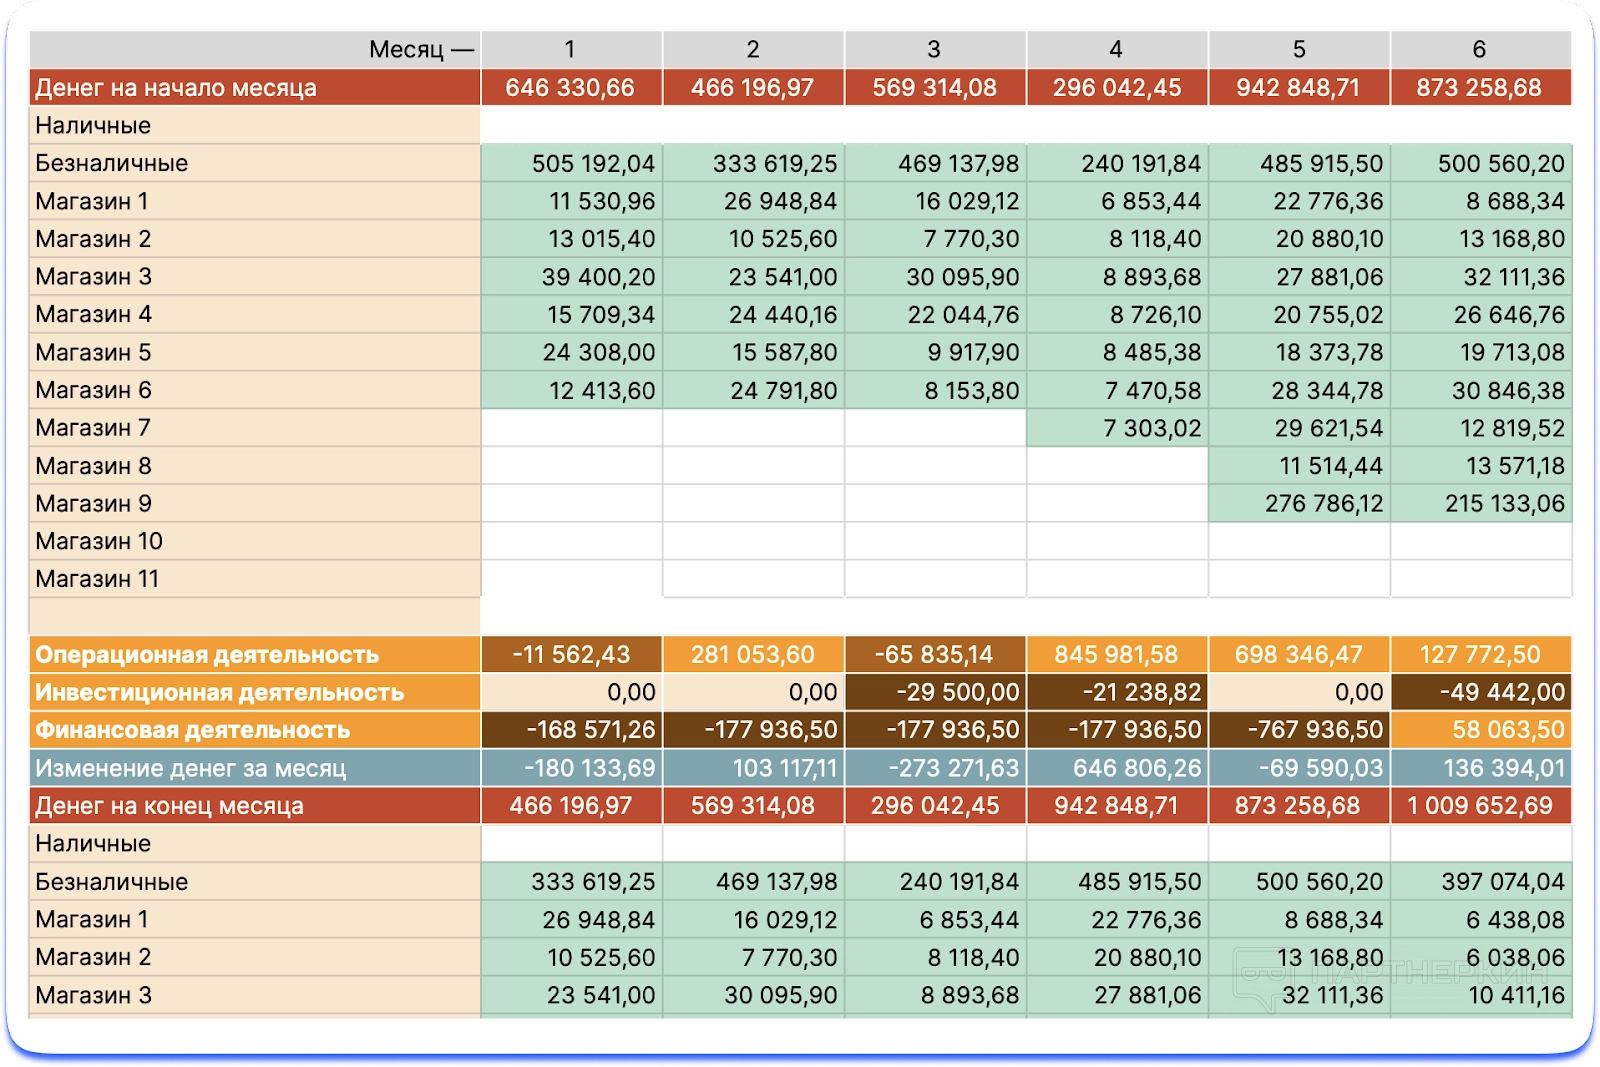The image size is (1600, 1067).
Task: Select the month 6 column header
Action: [1479, 49]
